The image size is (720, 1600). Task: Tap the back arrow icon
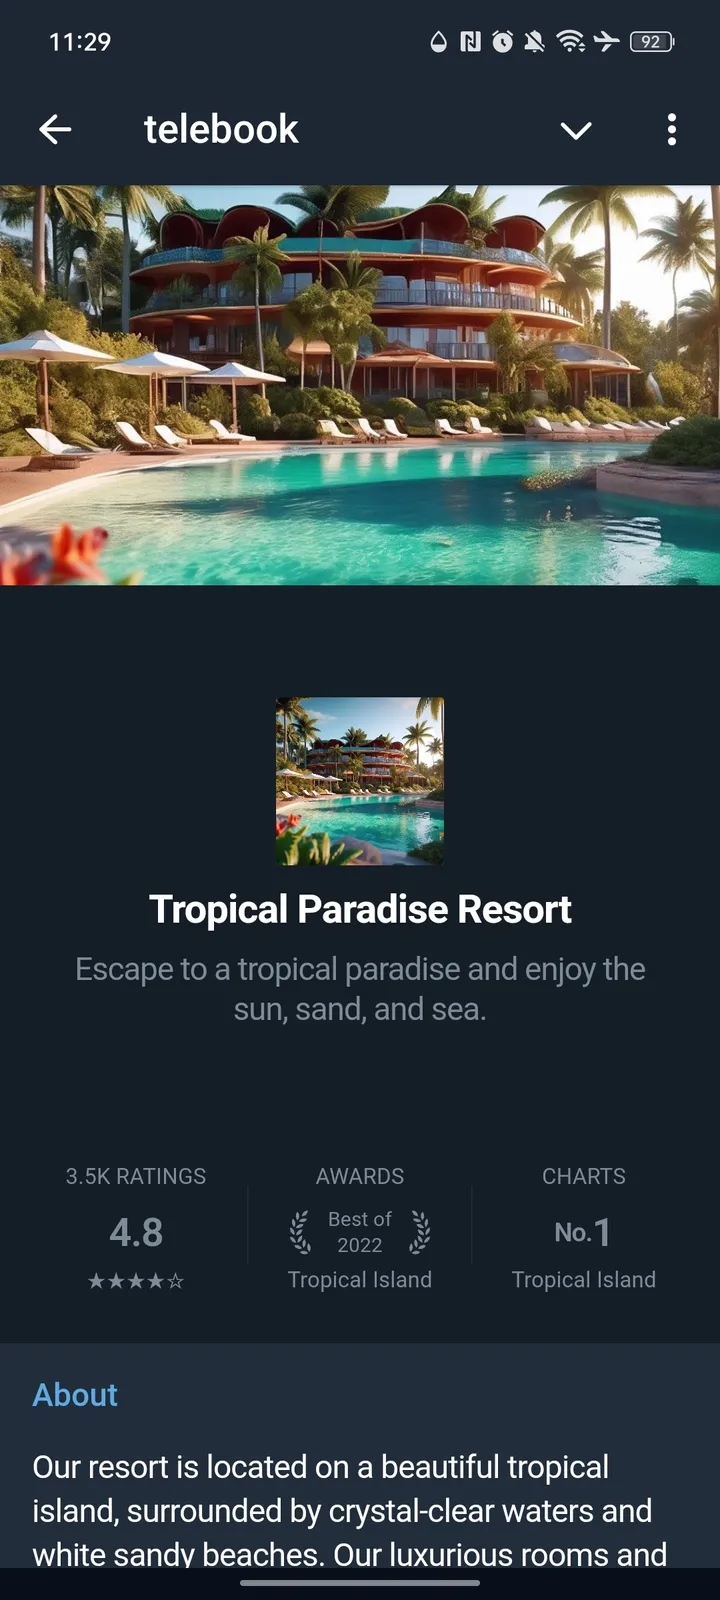coord(55,129)
